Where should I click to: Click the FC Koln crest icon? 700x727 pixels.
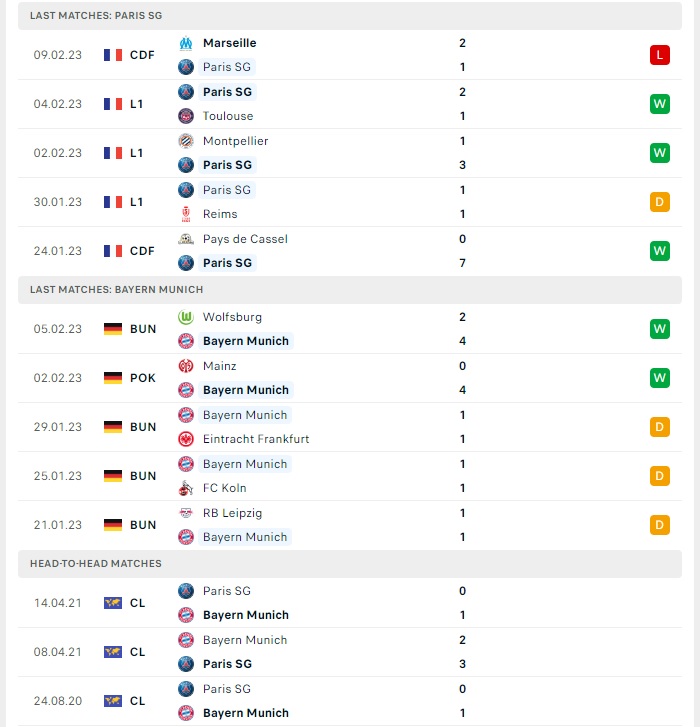186,488
